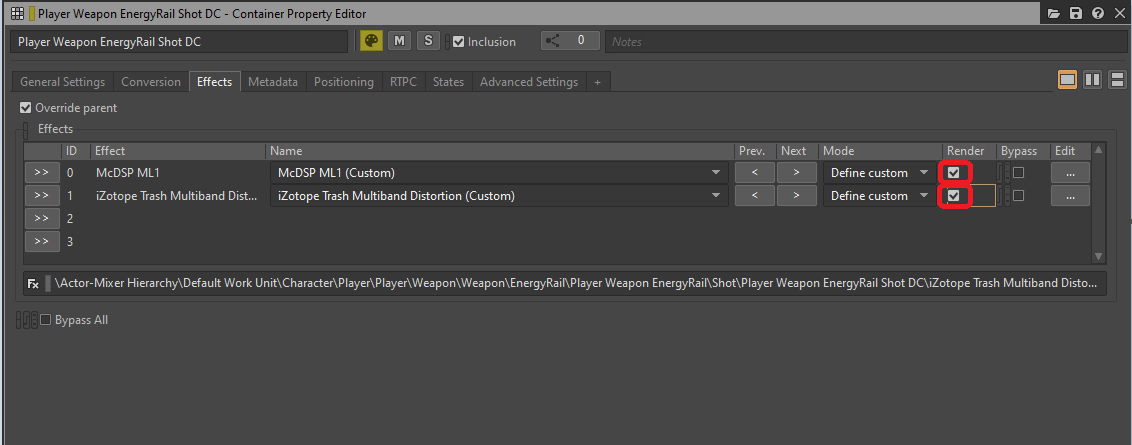Select the single panel layout icon
Viewport: 1132px width, 445px height.
pos(1068,79)
